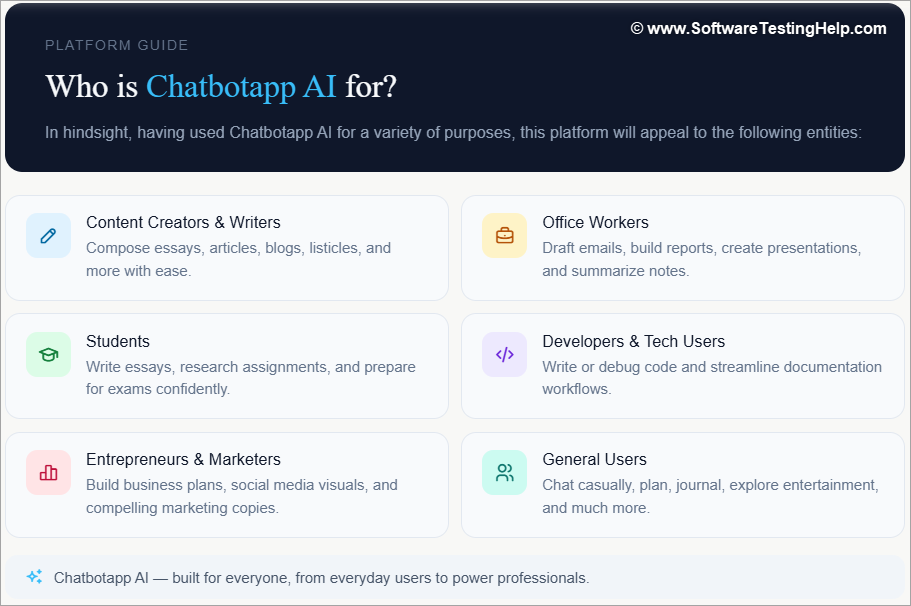This screenshot has height=606, width=911.
Task: Select the 'General Users' heading
Action: tap(594, 460)
